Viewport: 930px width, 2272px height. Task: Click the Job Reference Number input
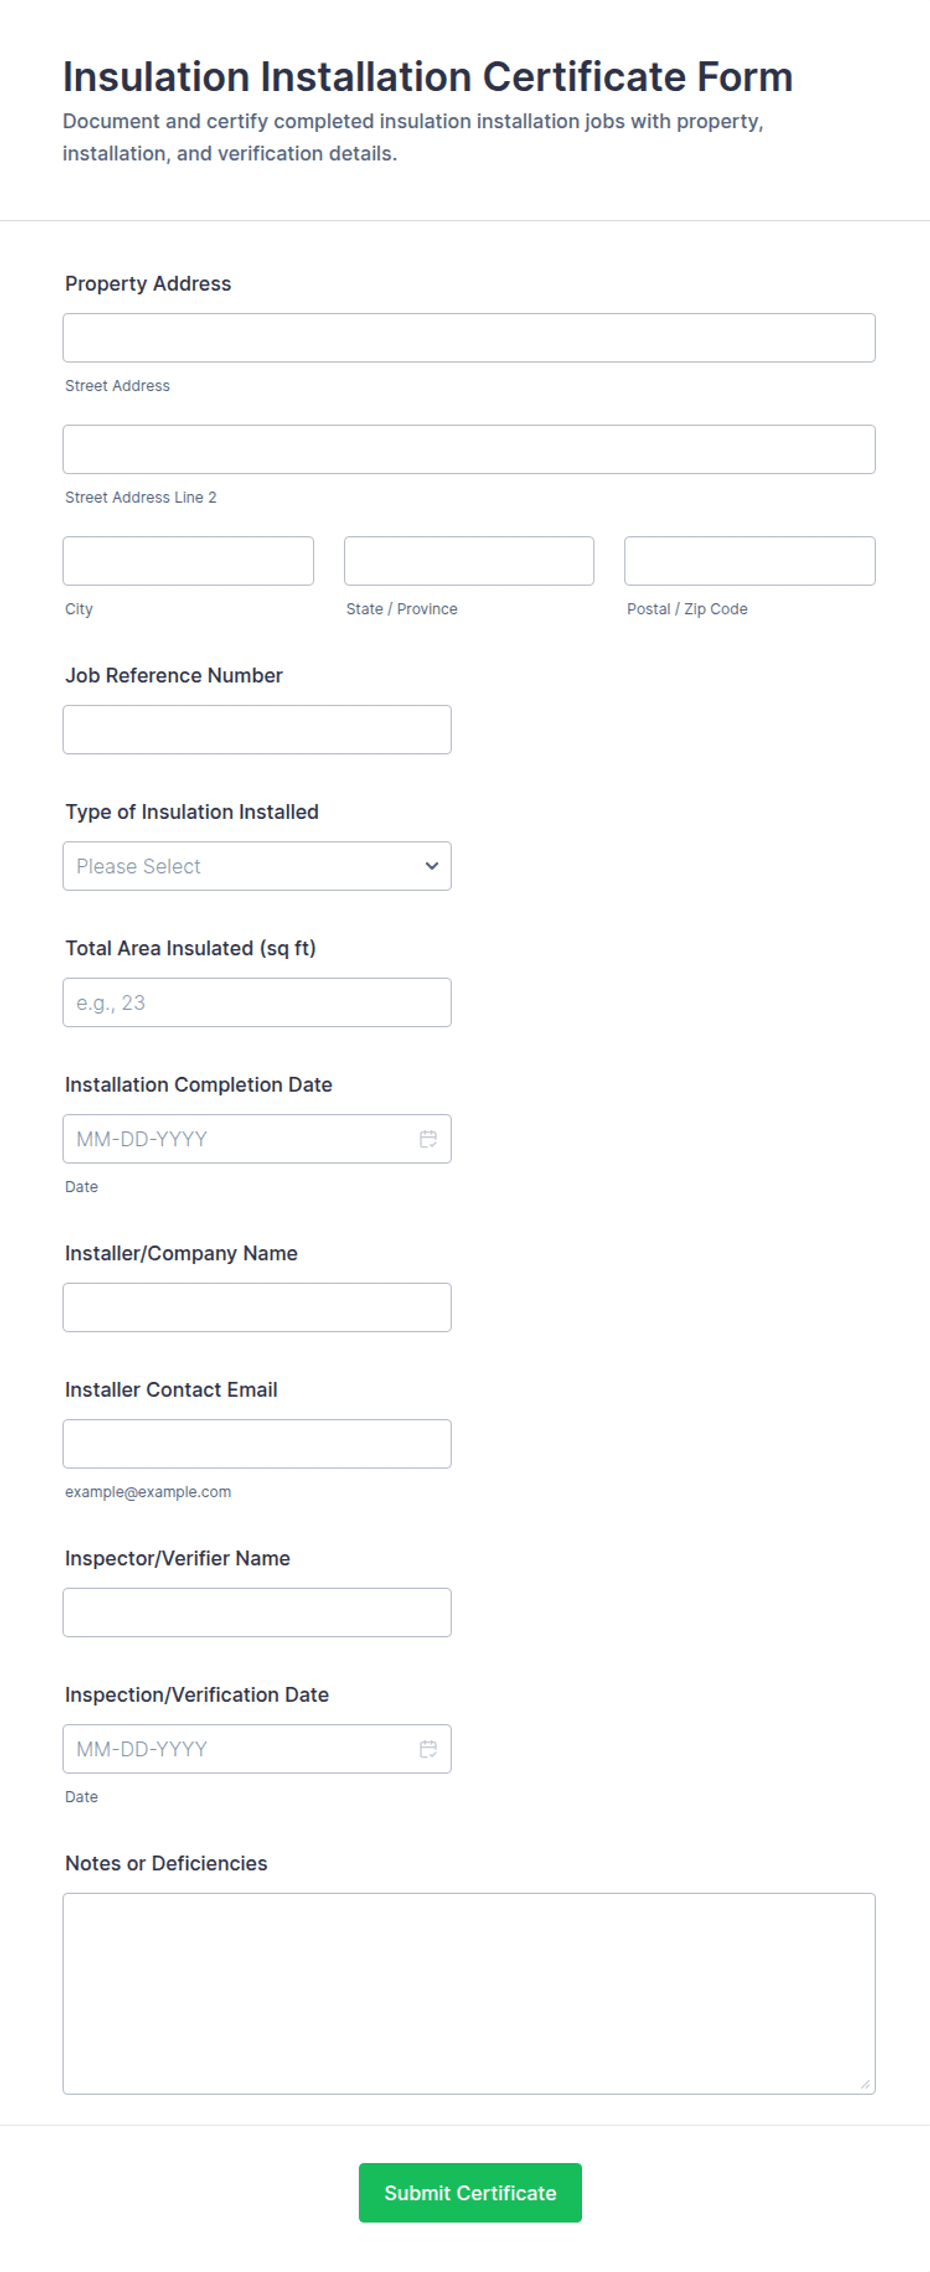[x=256, y=729]
